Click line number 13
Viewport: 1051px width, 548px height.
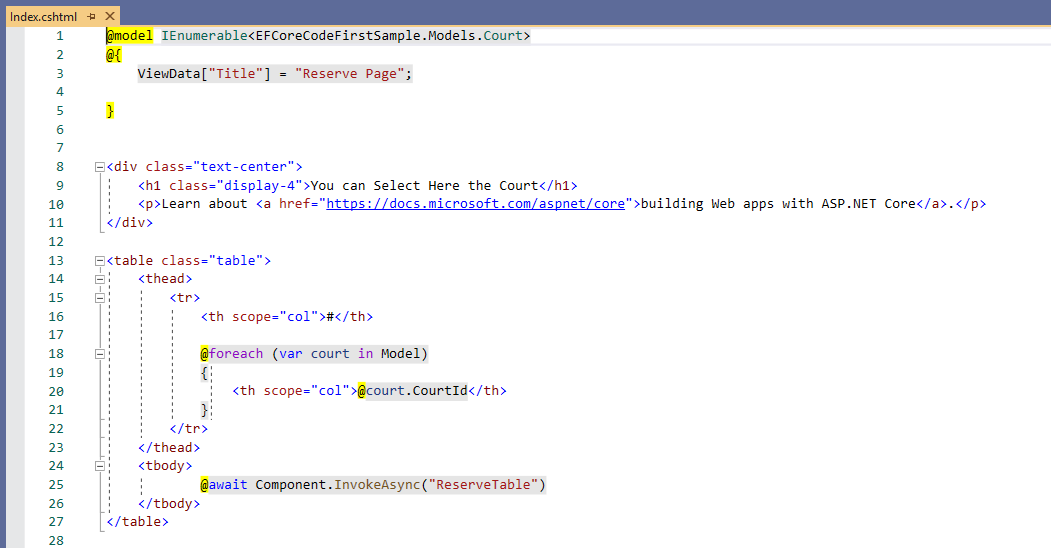pyautogui.click(x=56, y=261)
